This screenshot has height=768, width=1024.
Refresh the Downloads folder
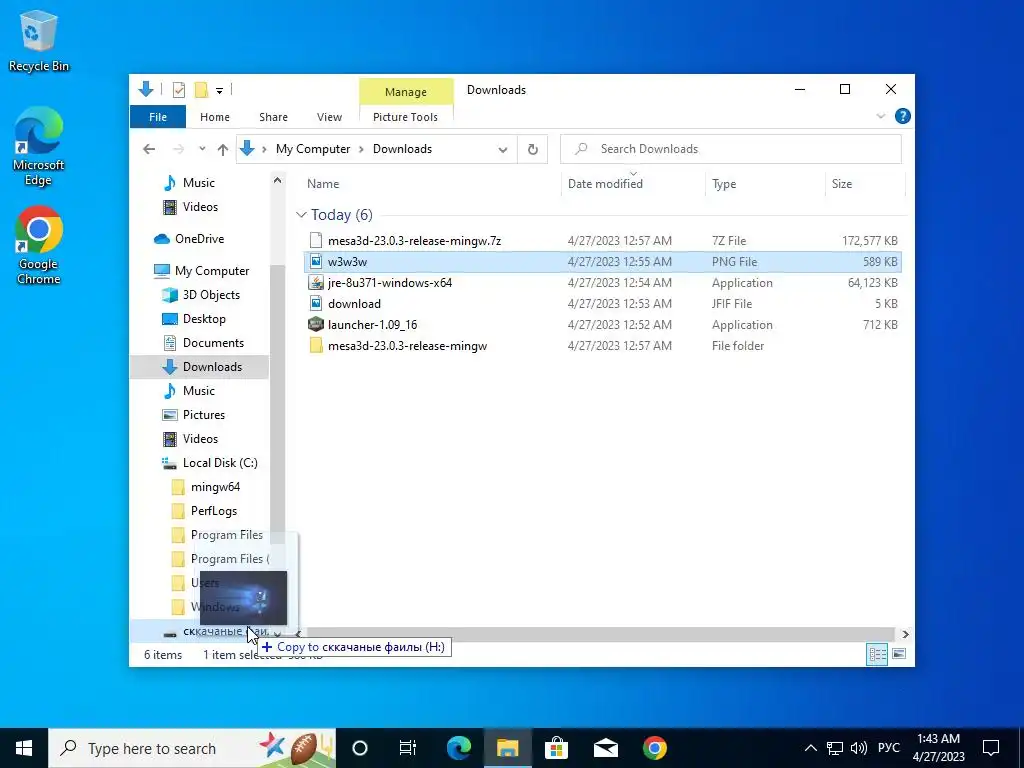(x=533, y=150)
